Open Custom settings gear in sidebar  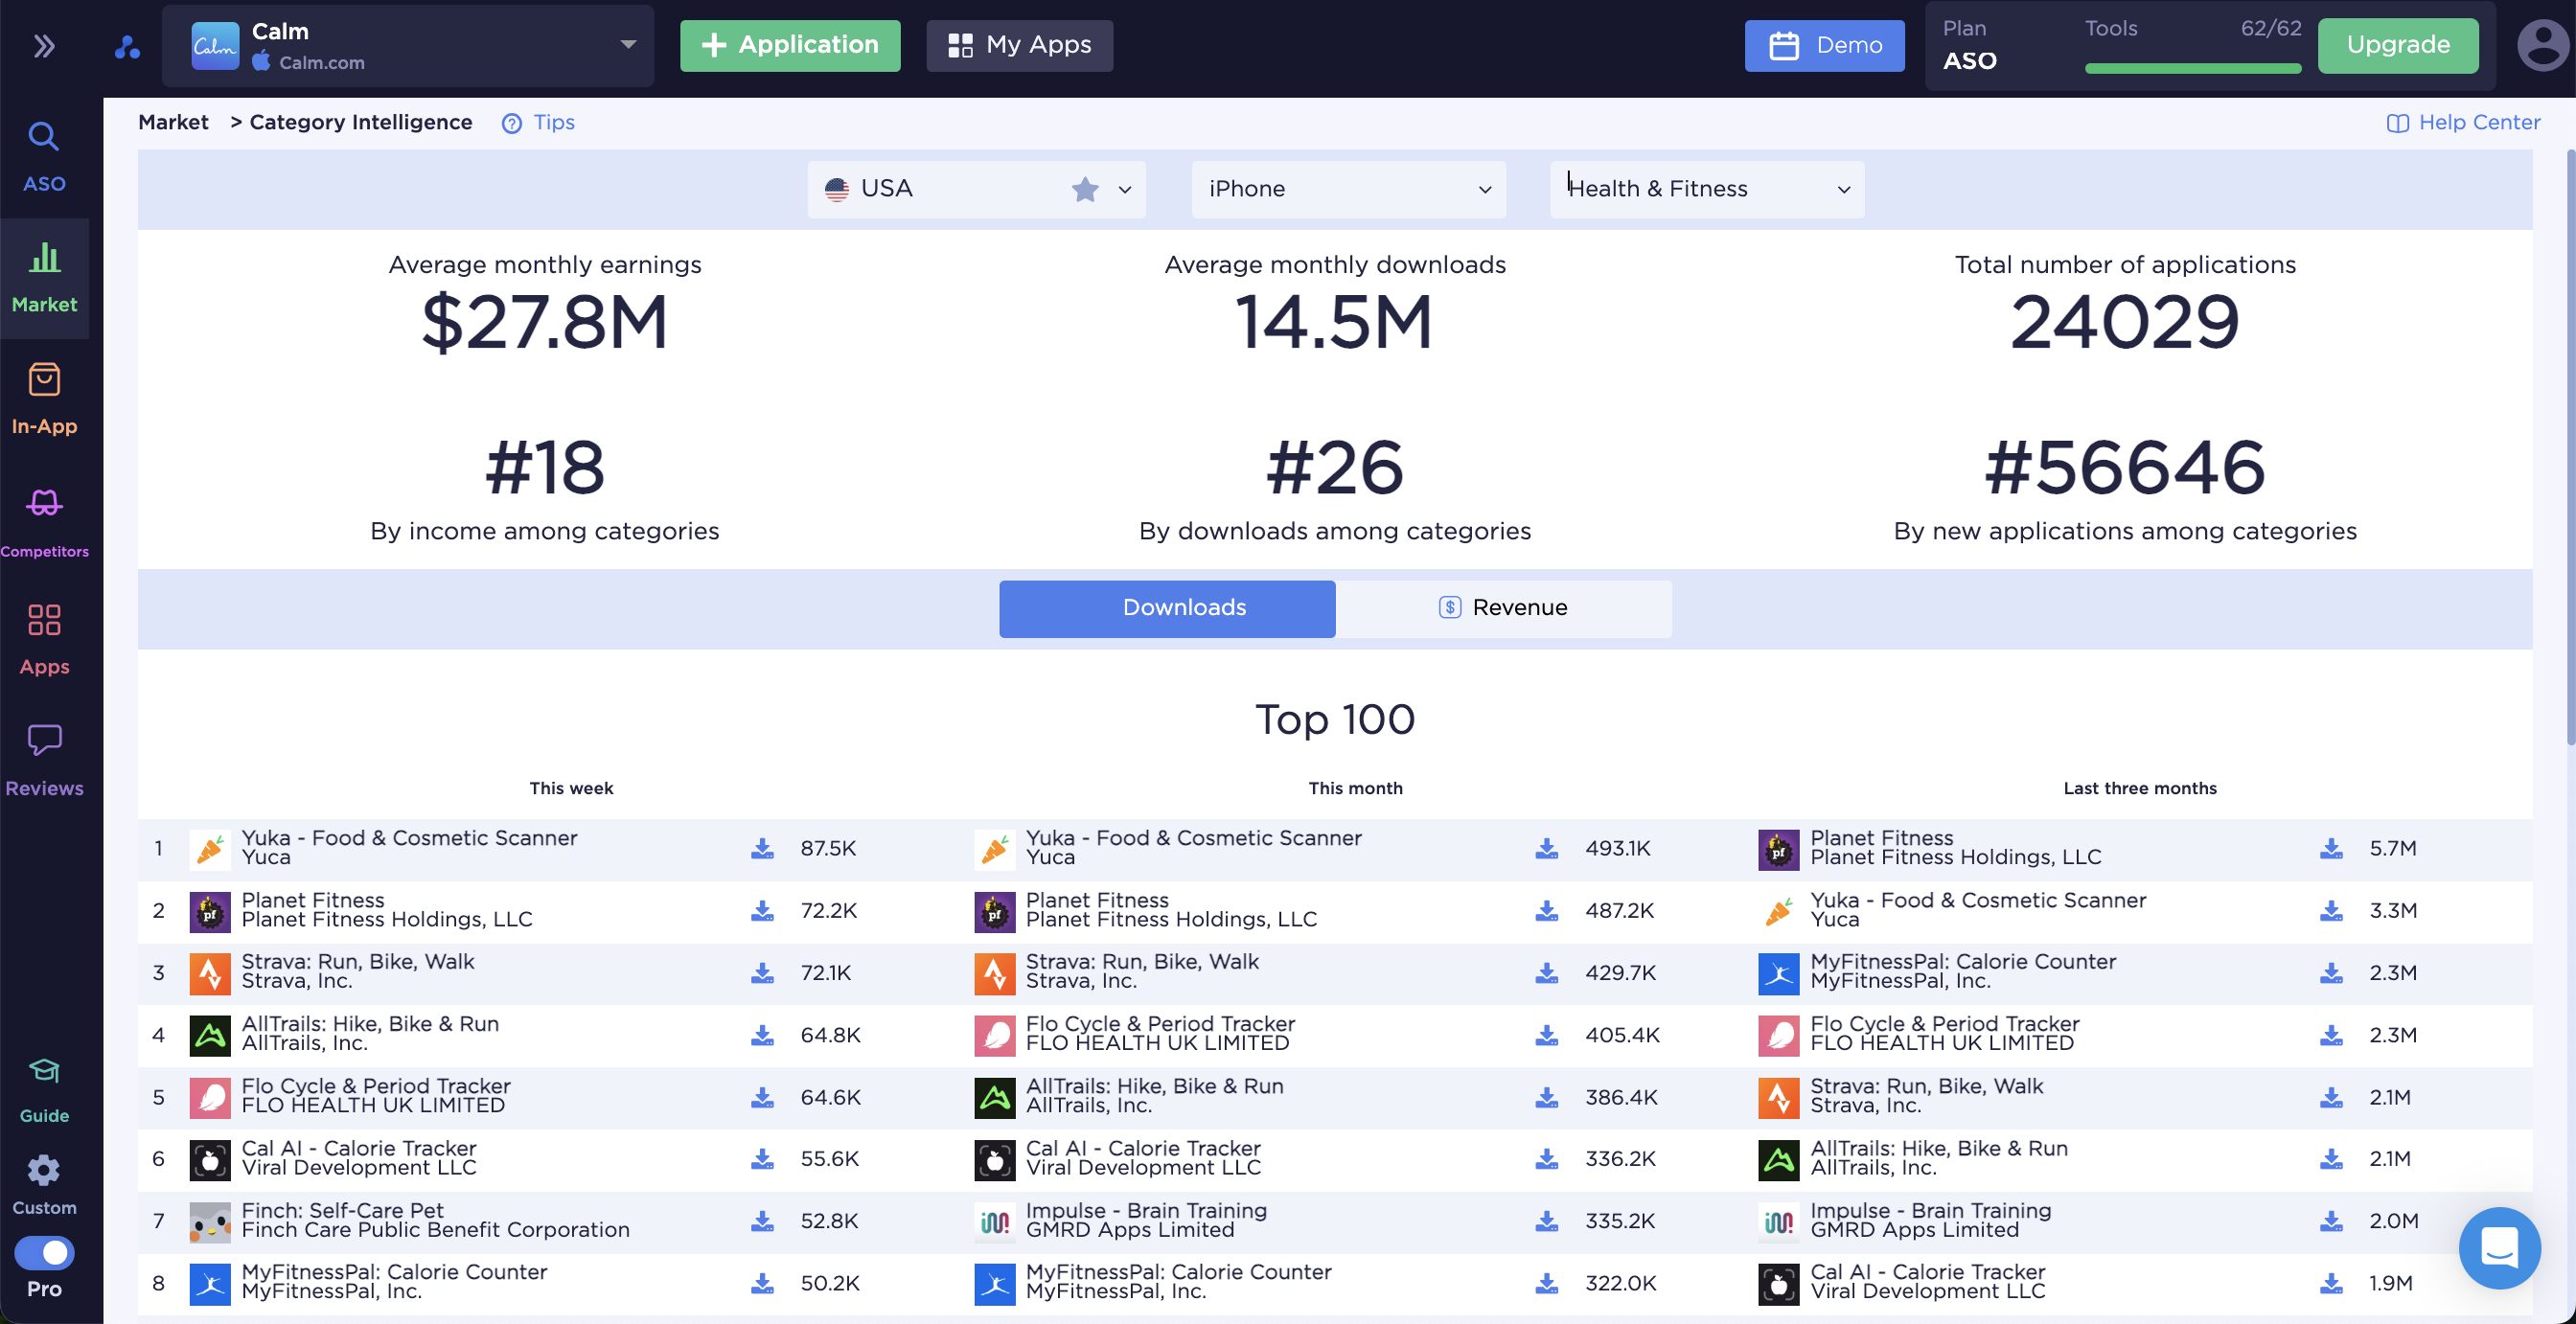pos(44,1185)
